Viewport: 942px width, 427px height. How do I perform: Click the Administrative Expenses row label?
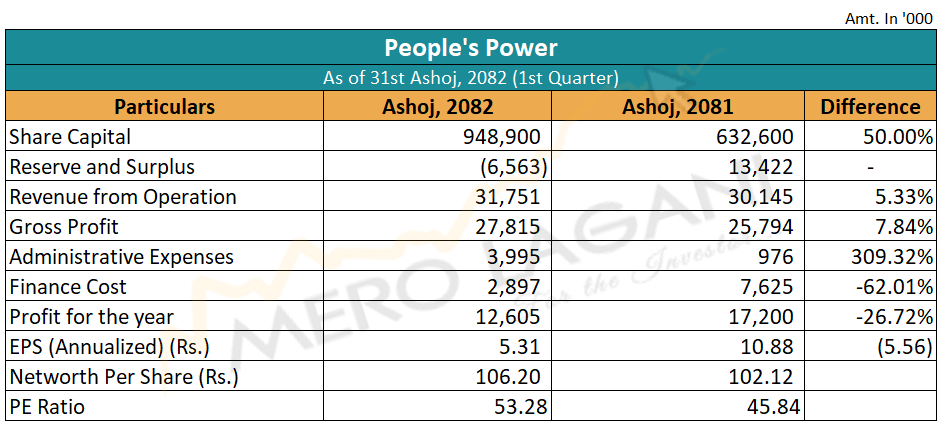coord(121,256)
